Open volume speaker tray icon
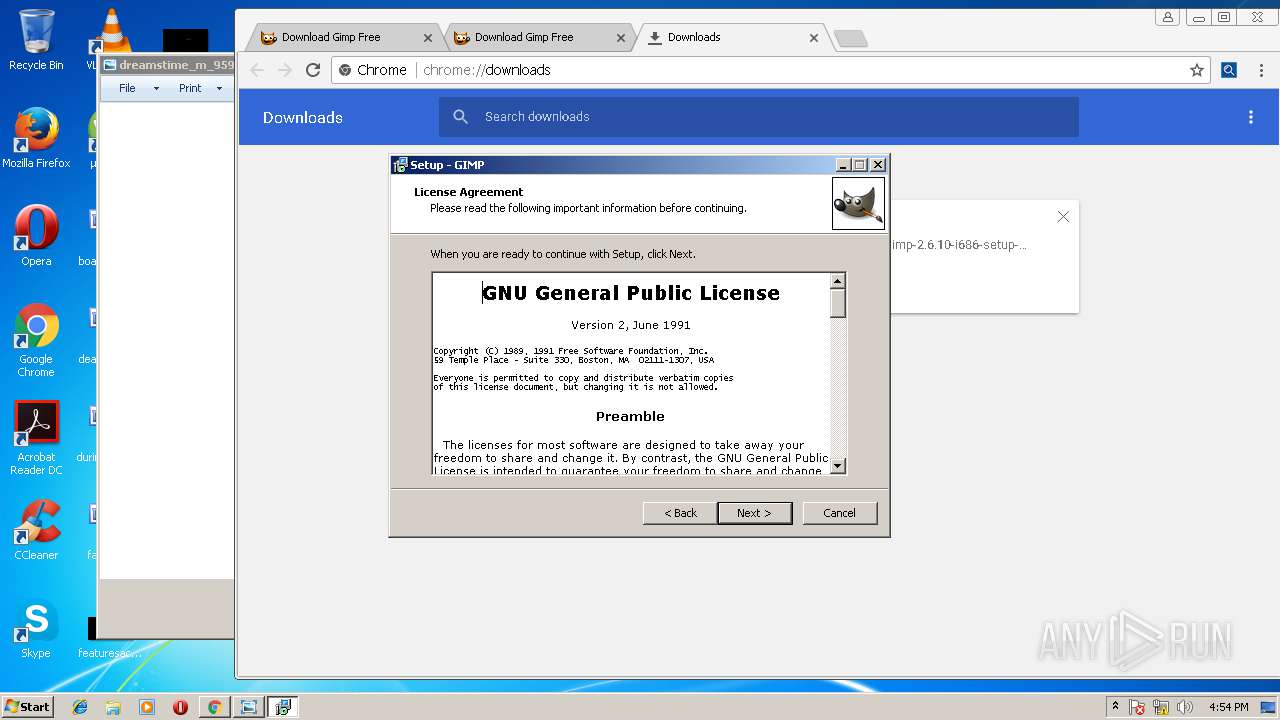 pyautogui.click(x=1185, y=707)
